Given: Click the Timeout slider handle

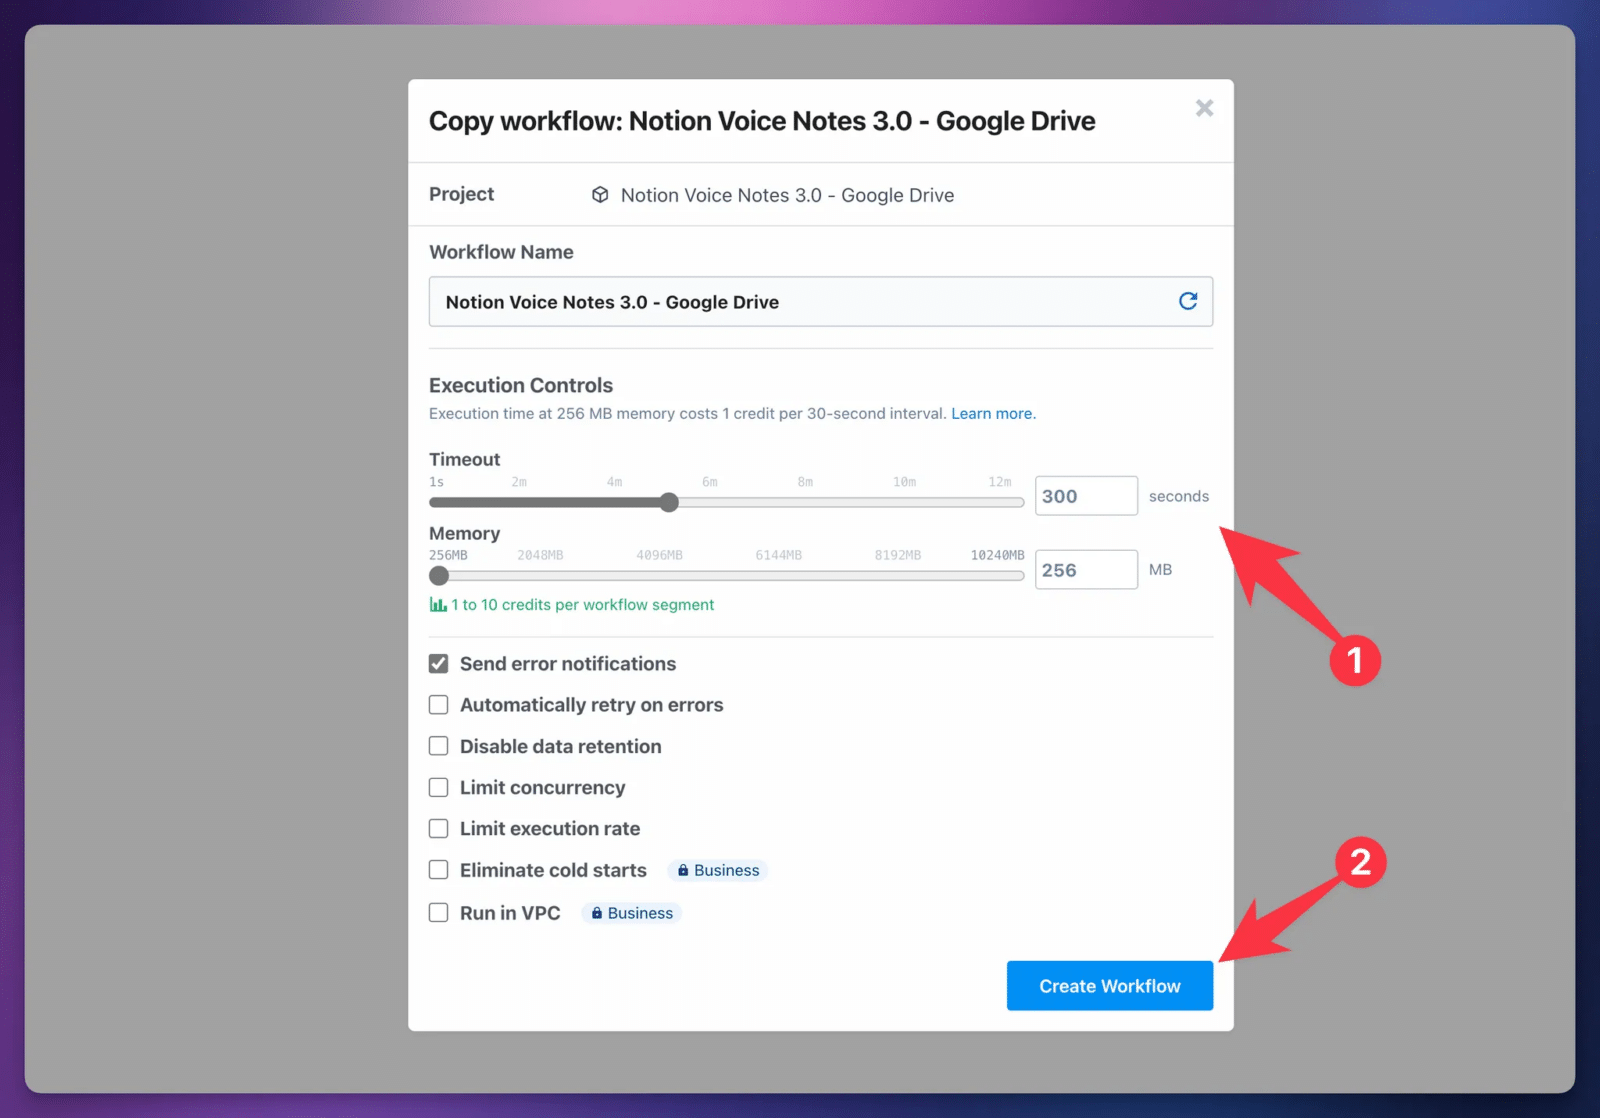Looking at the screenshot, I should [668, 502].
